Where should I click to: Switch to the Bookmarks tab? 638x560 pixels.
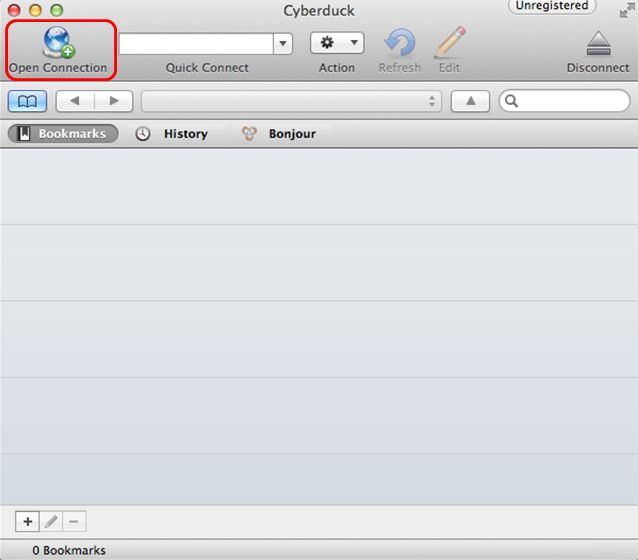(x=63, y=133)
